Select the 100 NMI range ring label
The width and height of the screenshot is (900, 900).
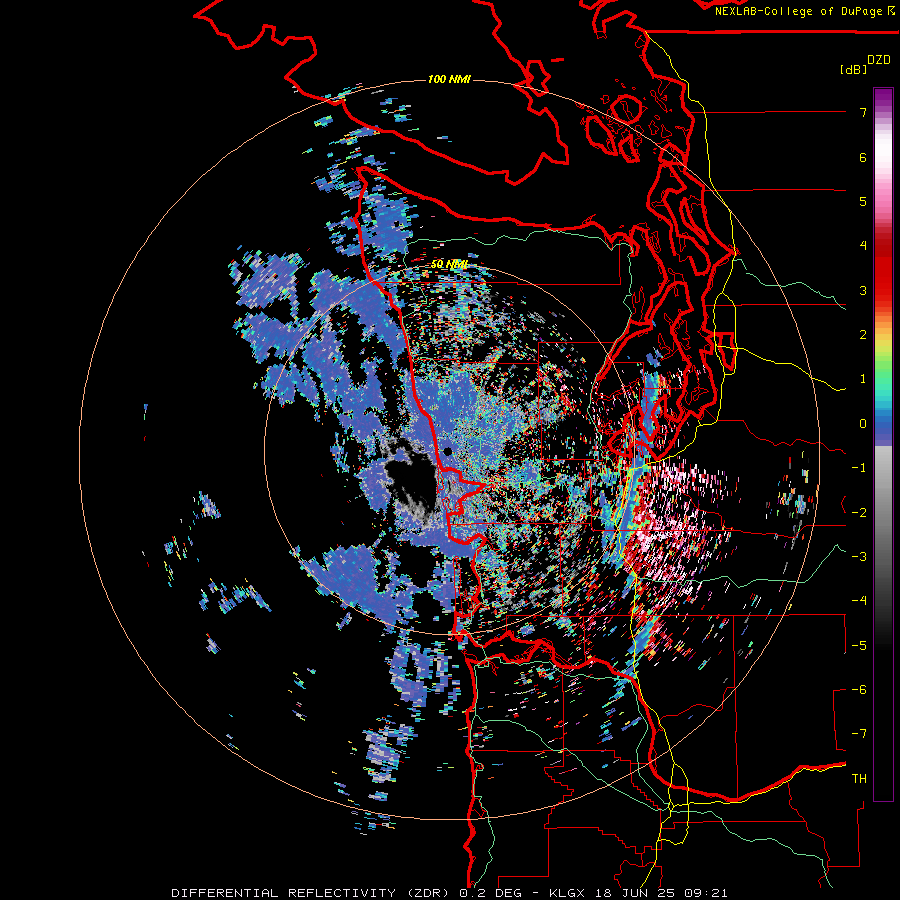point(449,79)
